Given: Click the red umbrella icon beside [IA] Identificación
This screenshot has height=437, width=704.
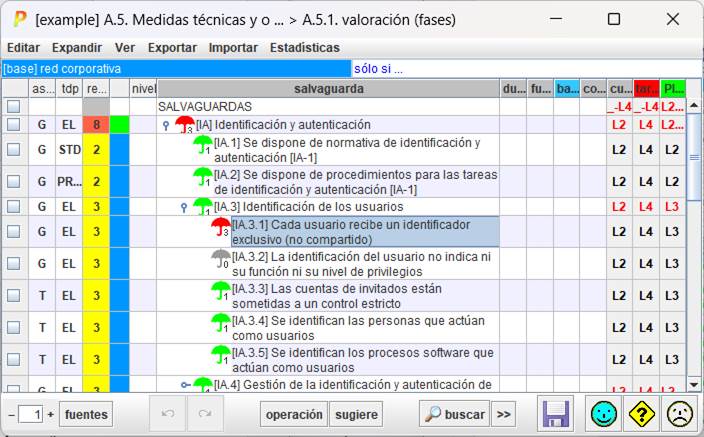Looking at the screenshot, I should pyautogui.click(x=185, y=124).
